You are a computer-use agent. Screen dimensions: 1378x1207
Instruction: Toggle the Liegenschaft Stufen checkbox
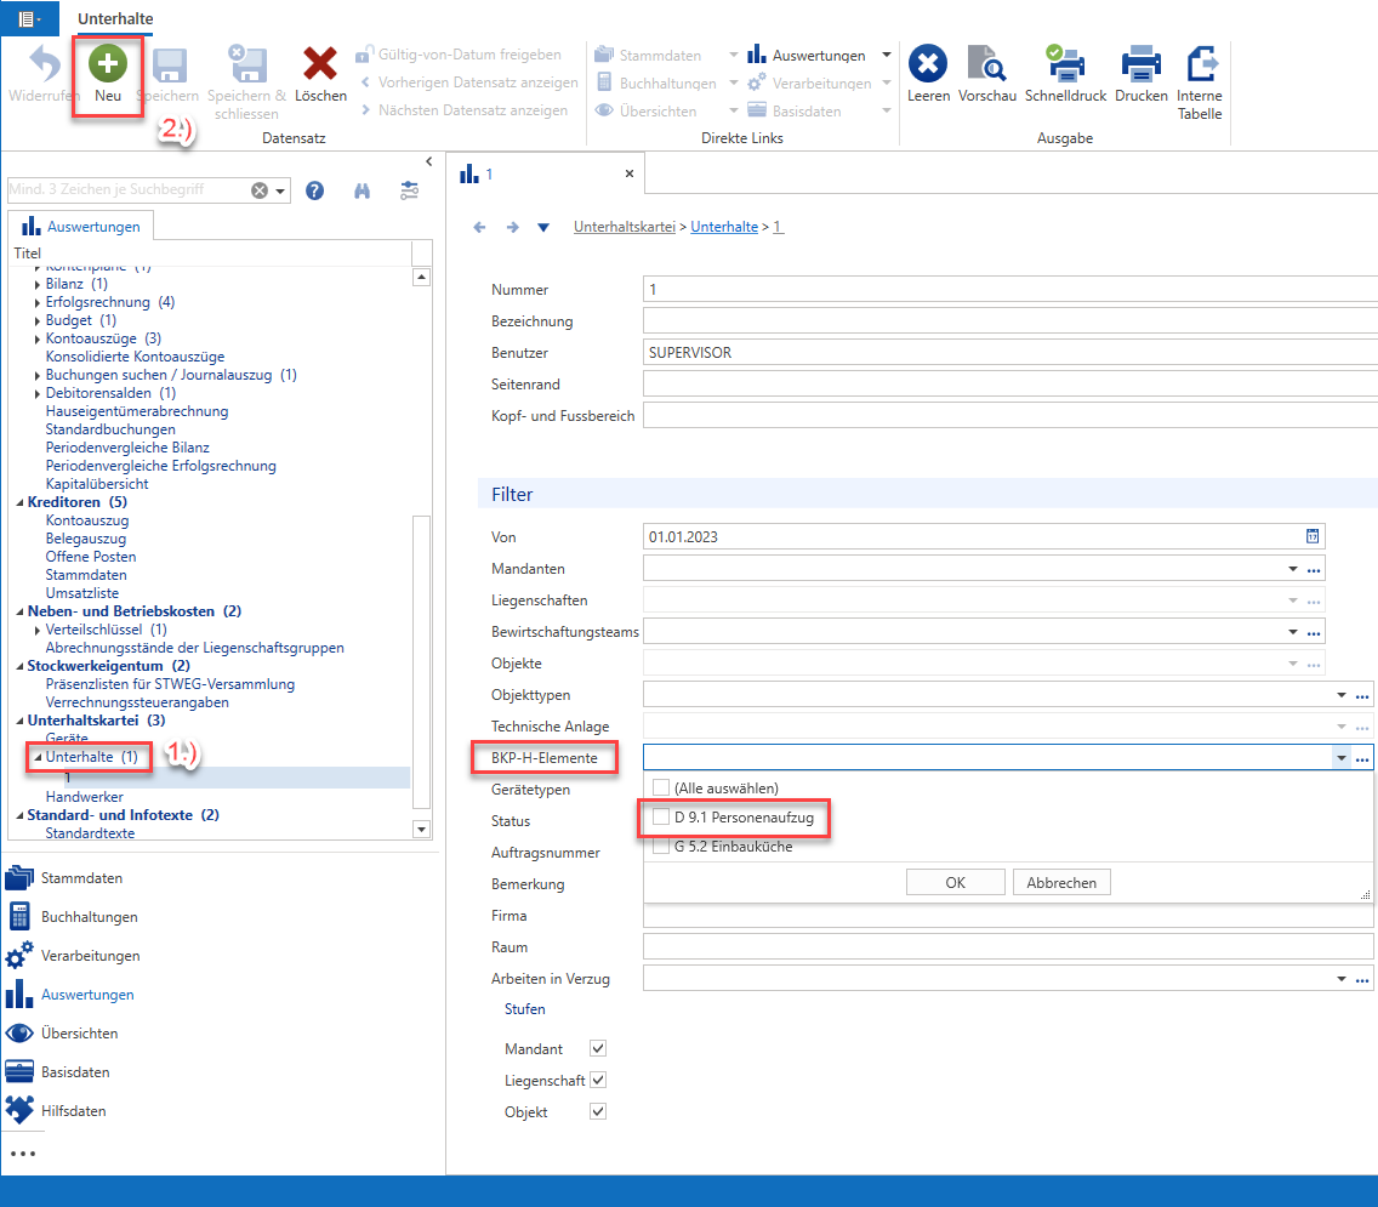click(598, 1080)
